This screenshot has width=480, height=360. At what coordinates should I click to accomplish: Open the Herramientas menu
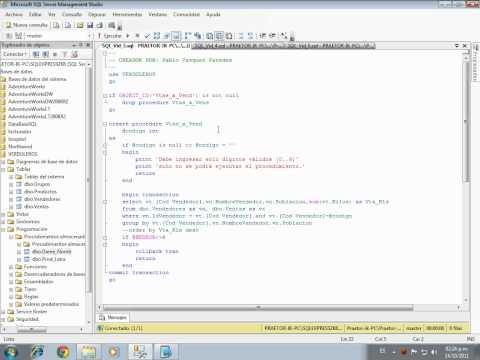[127, 14]
